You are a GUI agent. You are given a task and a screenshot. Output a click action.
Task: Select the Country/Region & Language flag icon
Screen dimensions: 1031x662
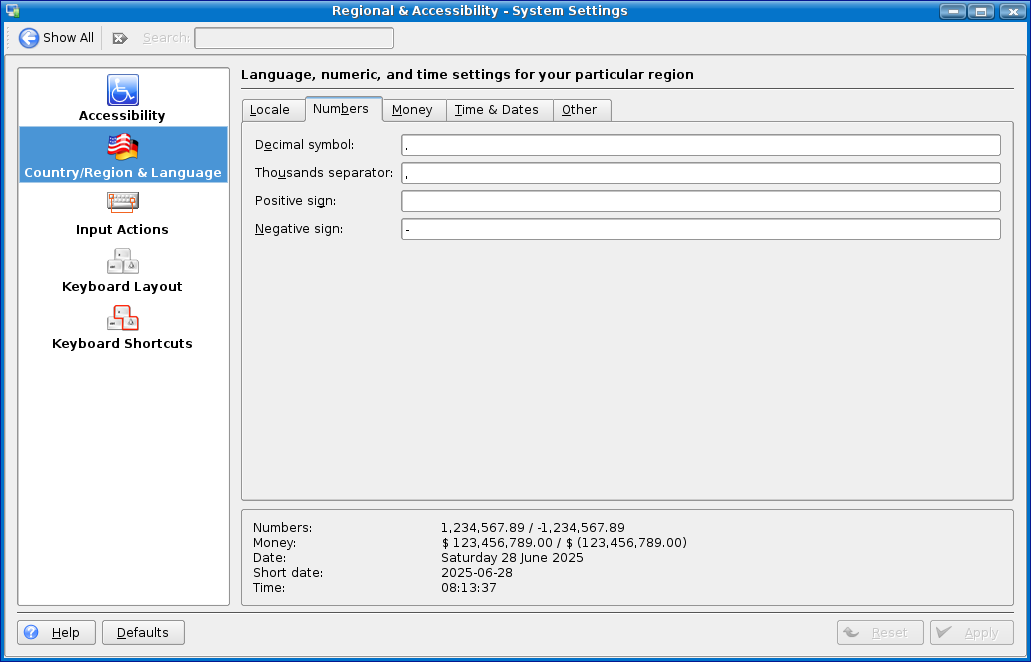[x=123, y=147]
